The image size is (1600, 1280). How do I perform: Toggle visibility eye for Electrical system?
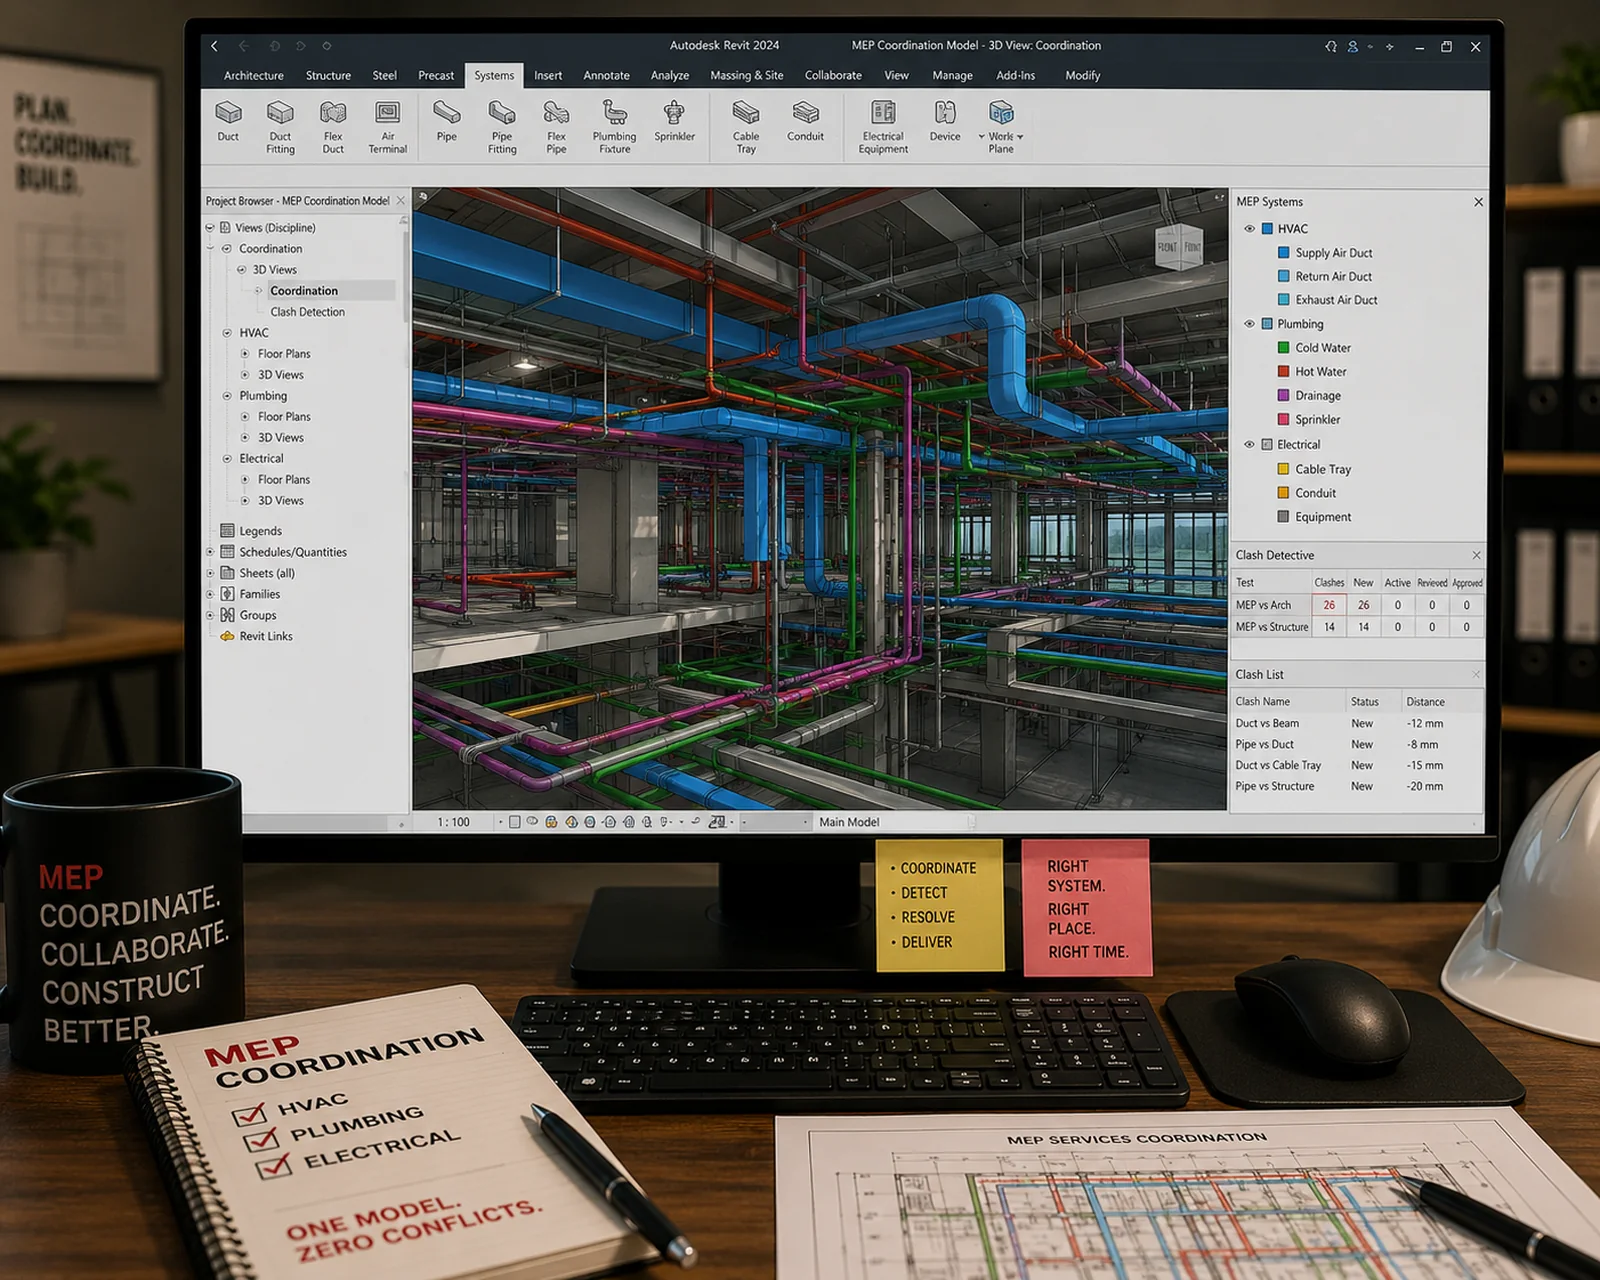(1249, 445)
